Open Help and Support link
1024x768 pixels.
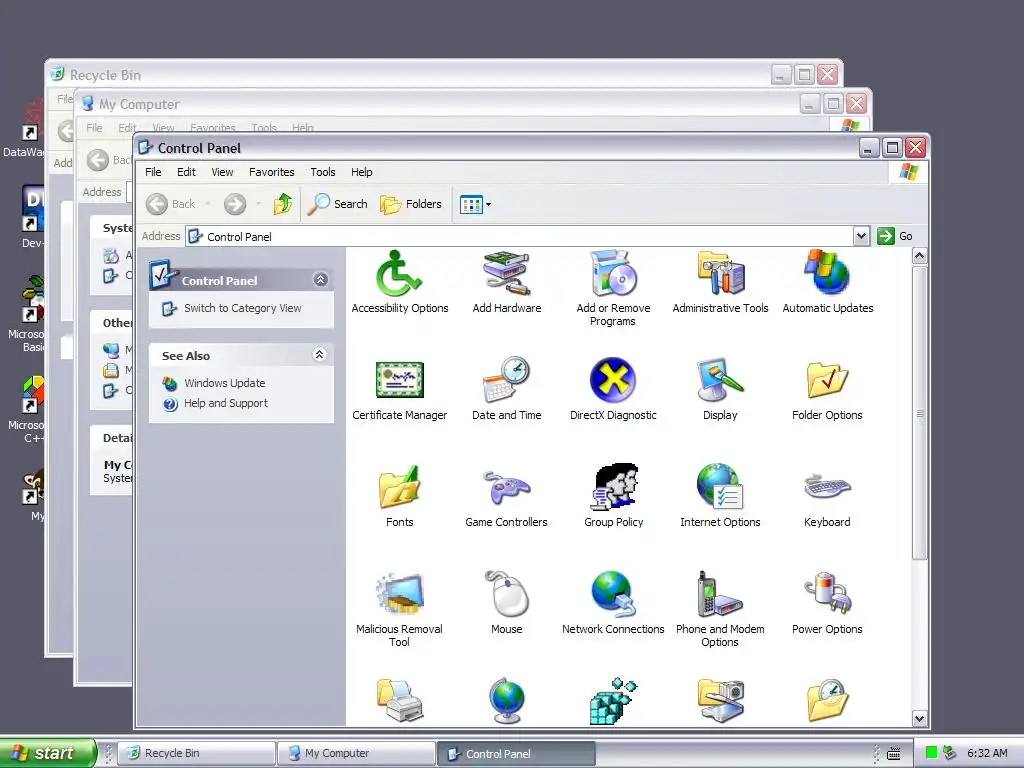click(x=226, y=403)
